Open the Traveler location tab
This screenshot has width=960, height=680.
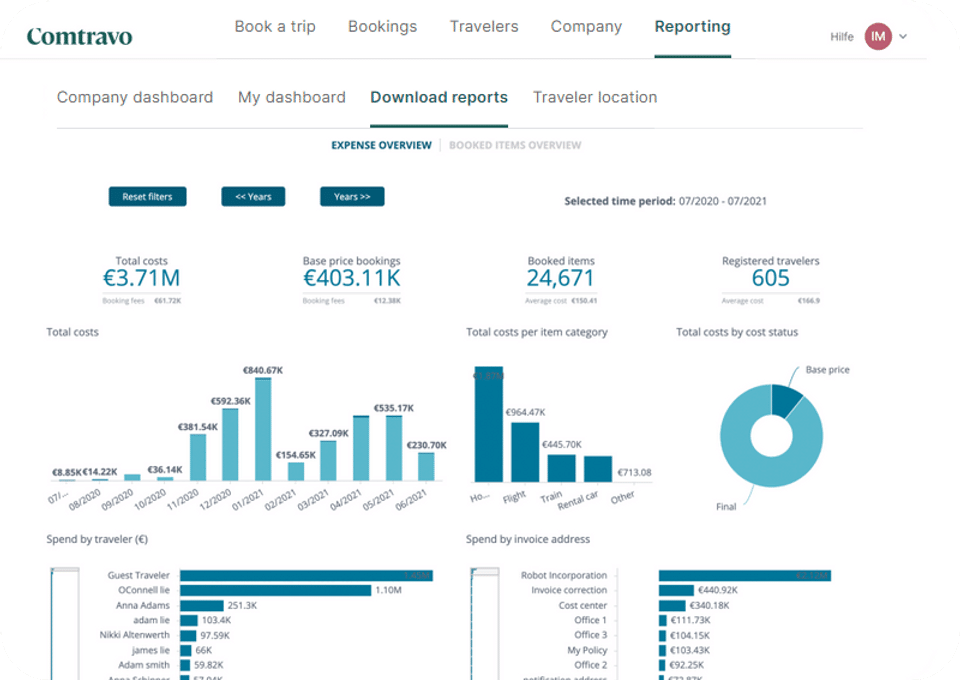tap(594, 97)
